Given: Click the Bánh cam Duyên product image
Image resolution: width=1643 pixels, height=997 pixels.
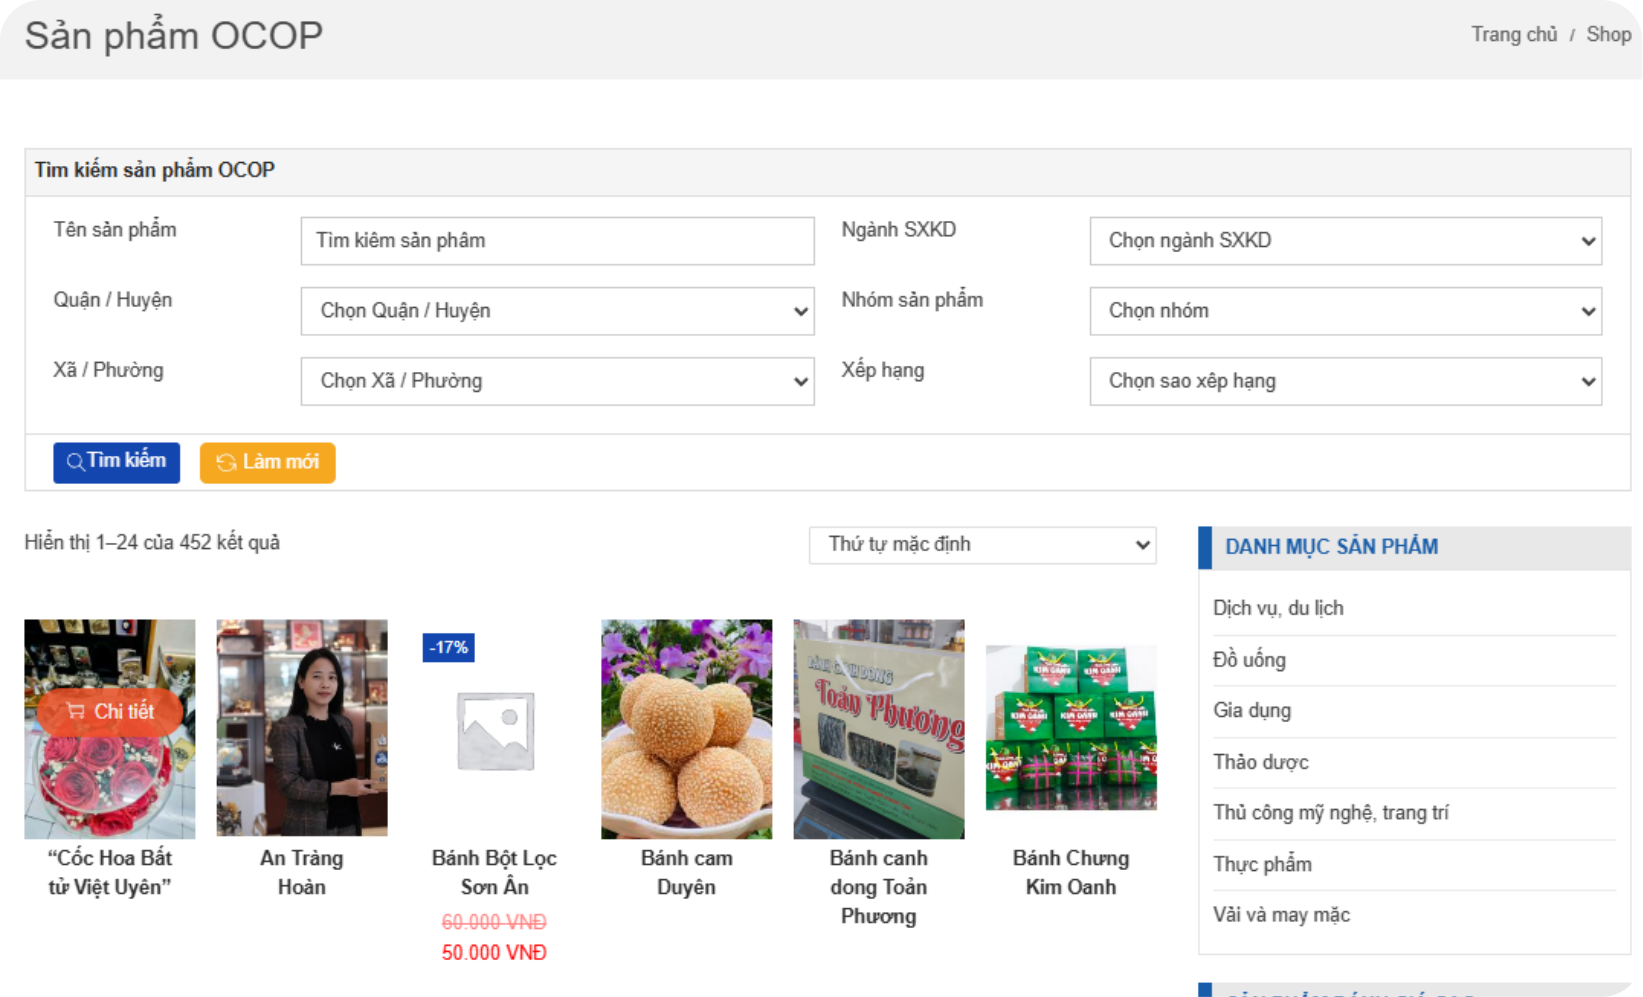Looking at the screenshot, I should (686, 729).
